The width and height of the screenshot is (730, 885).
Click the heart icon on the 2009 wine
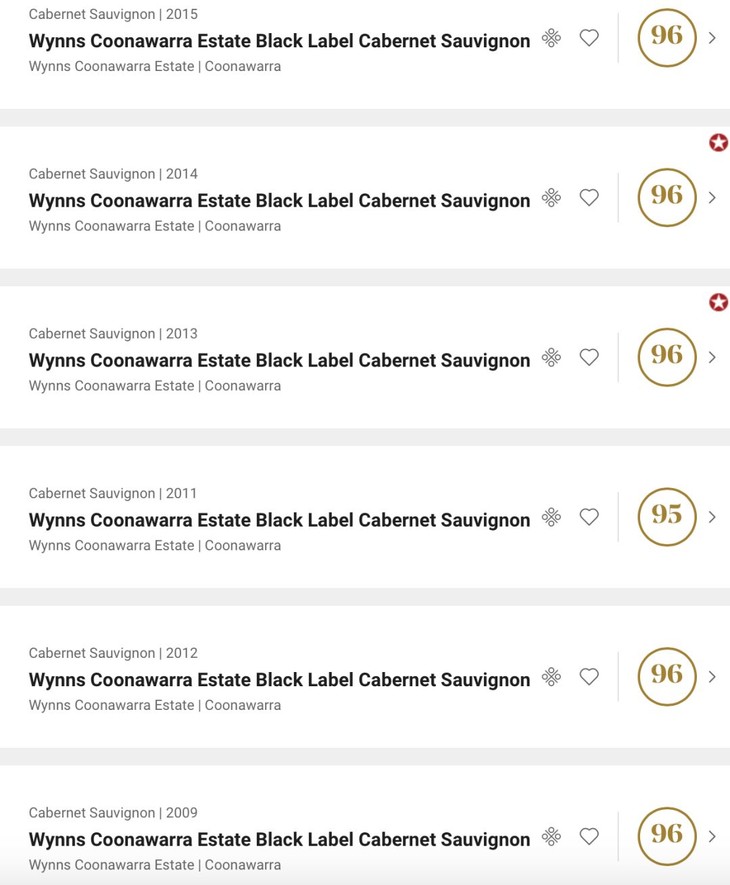pos(589,836)
